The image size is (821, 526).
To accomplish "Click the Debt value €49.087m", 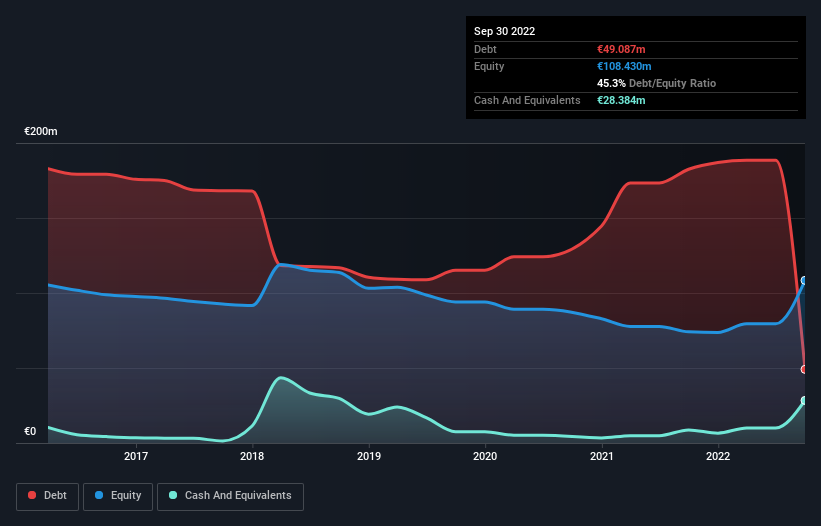I will (x=621, y=49).
